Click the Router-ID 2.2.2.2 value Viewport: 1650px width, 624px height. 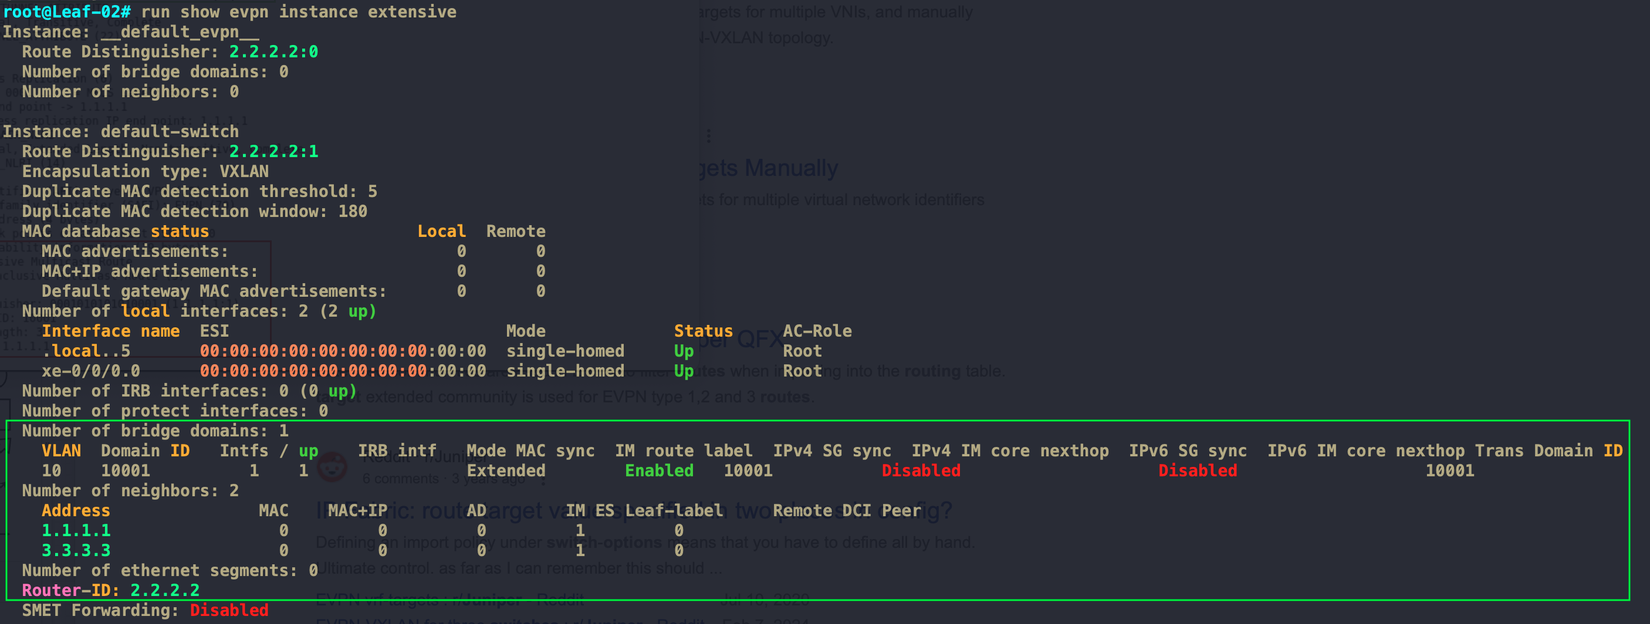pyautogui.click(x=165, y=591)
